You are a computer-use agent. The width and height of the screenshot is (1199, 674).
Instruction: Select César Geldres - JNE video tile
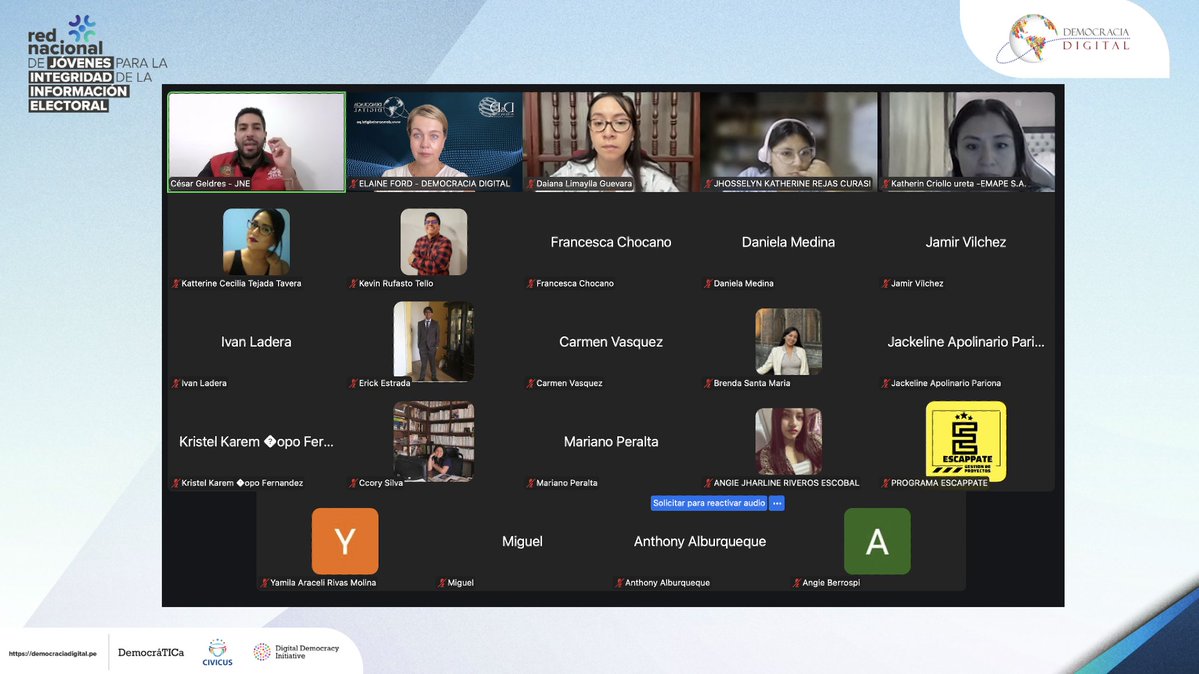256,142
